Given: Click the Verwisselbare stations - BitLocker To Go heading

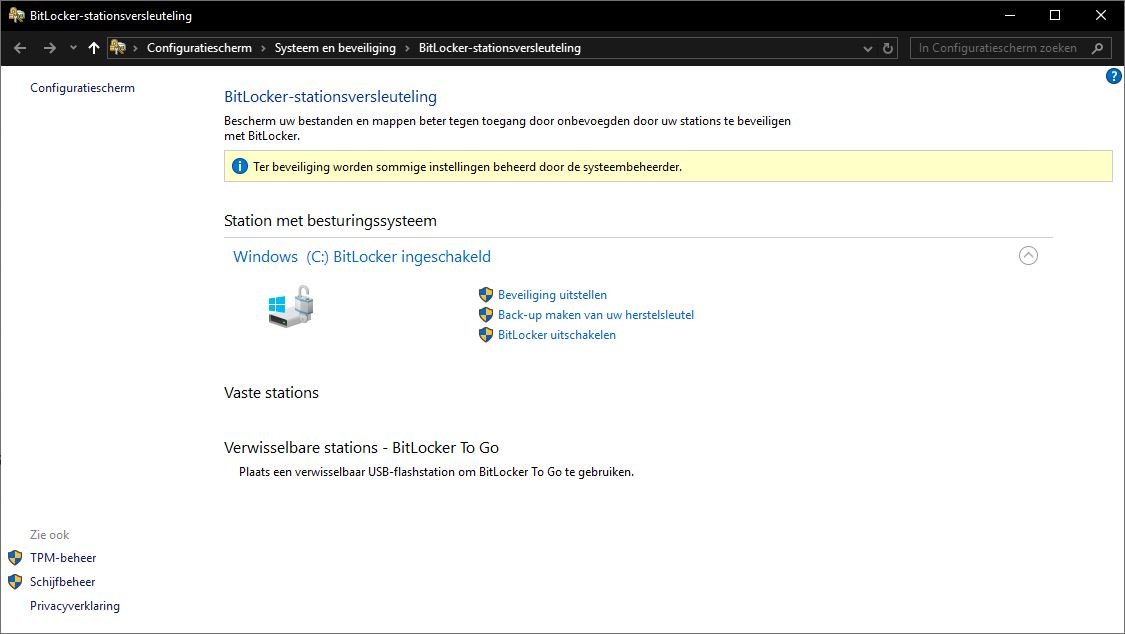Looking at the screenshot, I should (362, 448).
